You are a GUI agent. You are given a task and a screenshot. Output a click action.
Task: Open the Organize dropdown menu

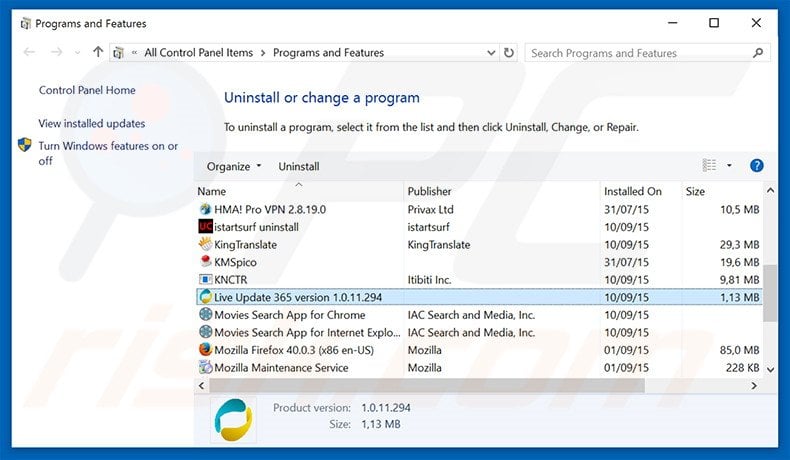pyautogui.click(x=234, y=166)
